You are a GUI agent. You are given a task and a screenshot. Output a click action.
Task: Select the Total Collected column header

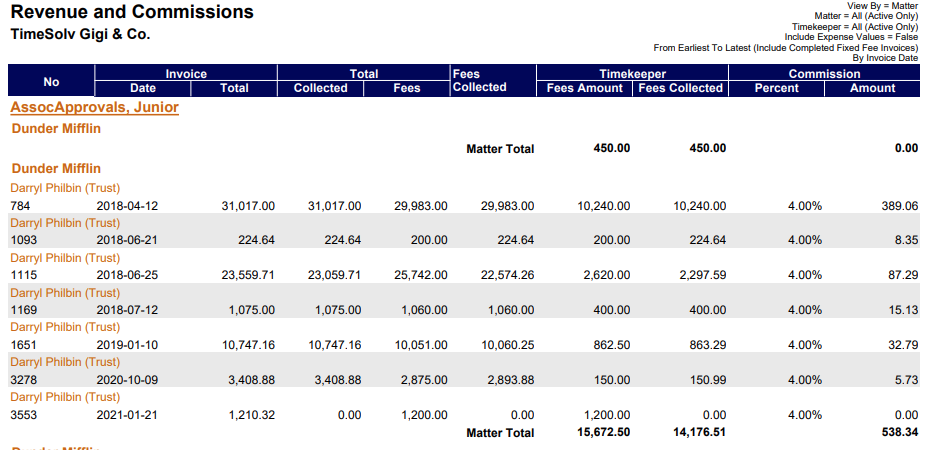click(320, 88)
